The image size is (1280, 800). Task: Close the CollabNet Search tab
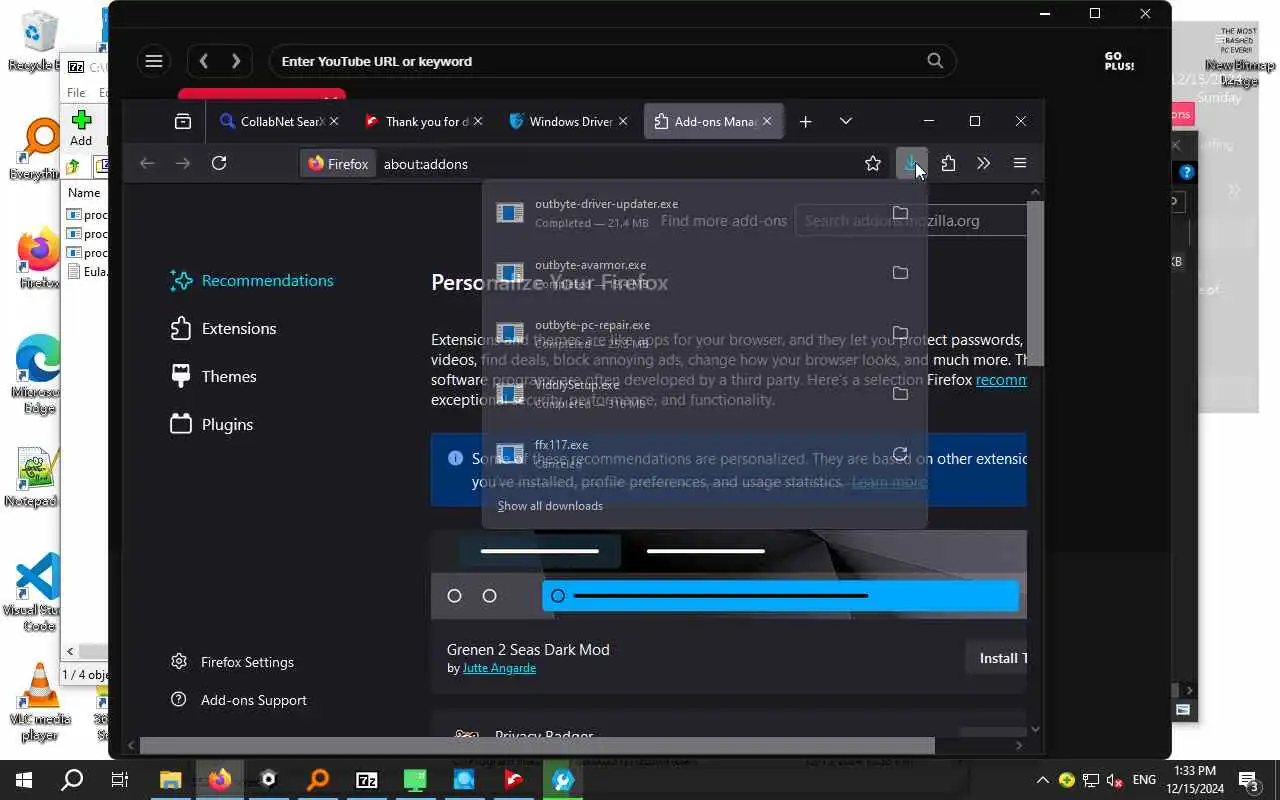(334, 121)
